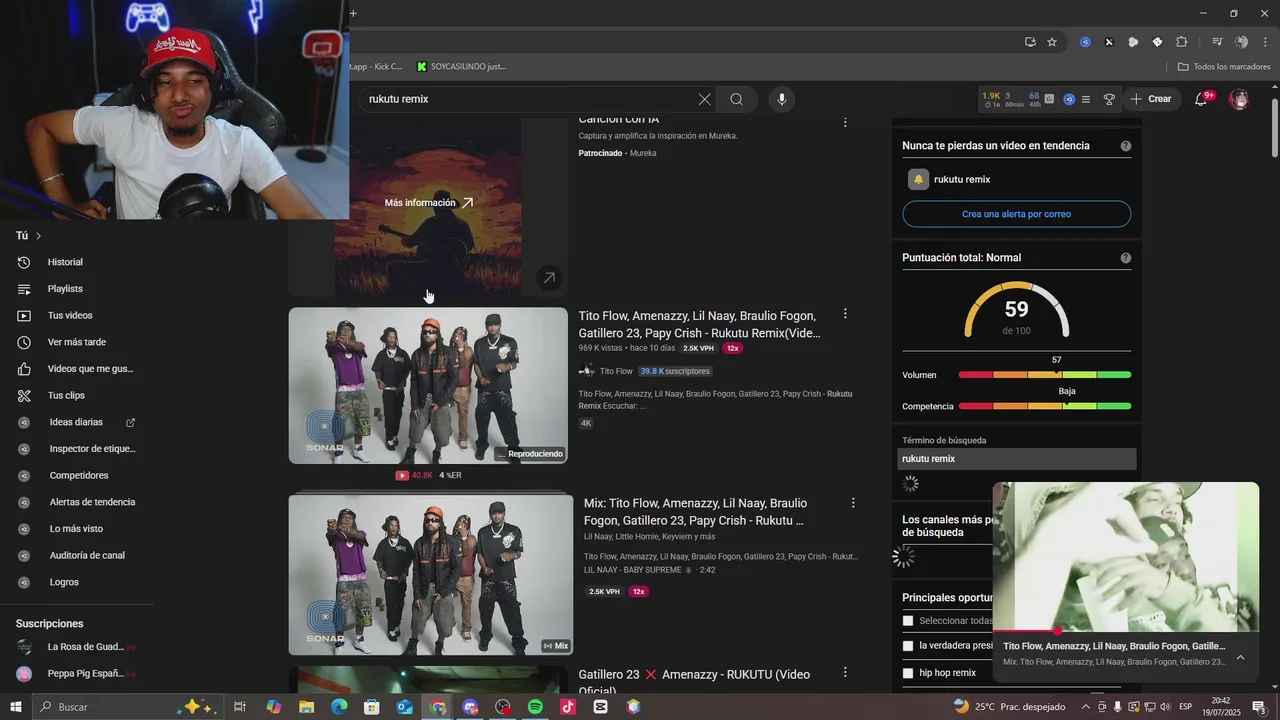Open the vidIQ trophy icon
The height and width of the screenshot is (720, 1280).
coord(1109,99)
